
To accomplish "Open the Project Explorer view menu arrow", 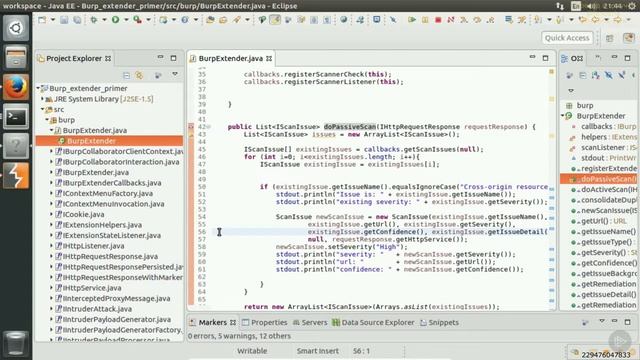I will pos(175,74).
